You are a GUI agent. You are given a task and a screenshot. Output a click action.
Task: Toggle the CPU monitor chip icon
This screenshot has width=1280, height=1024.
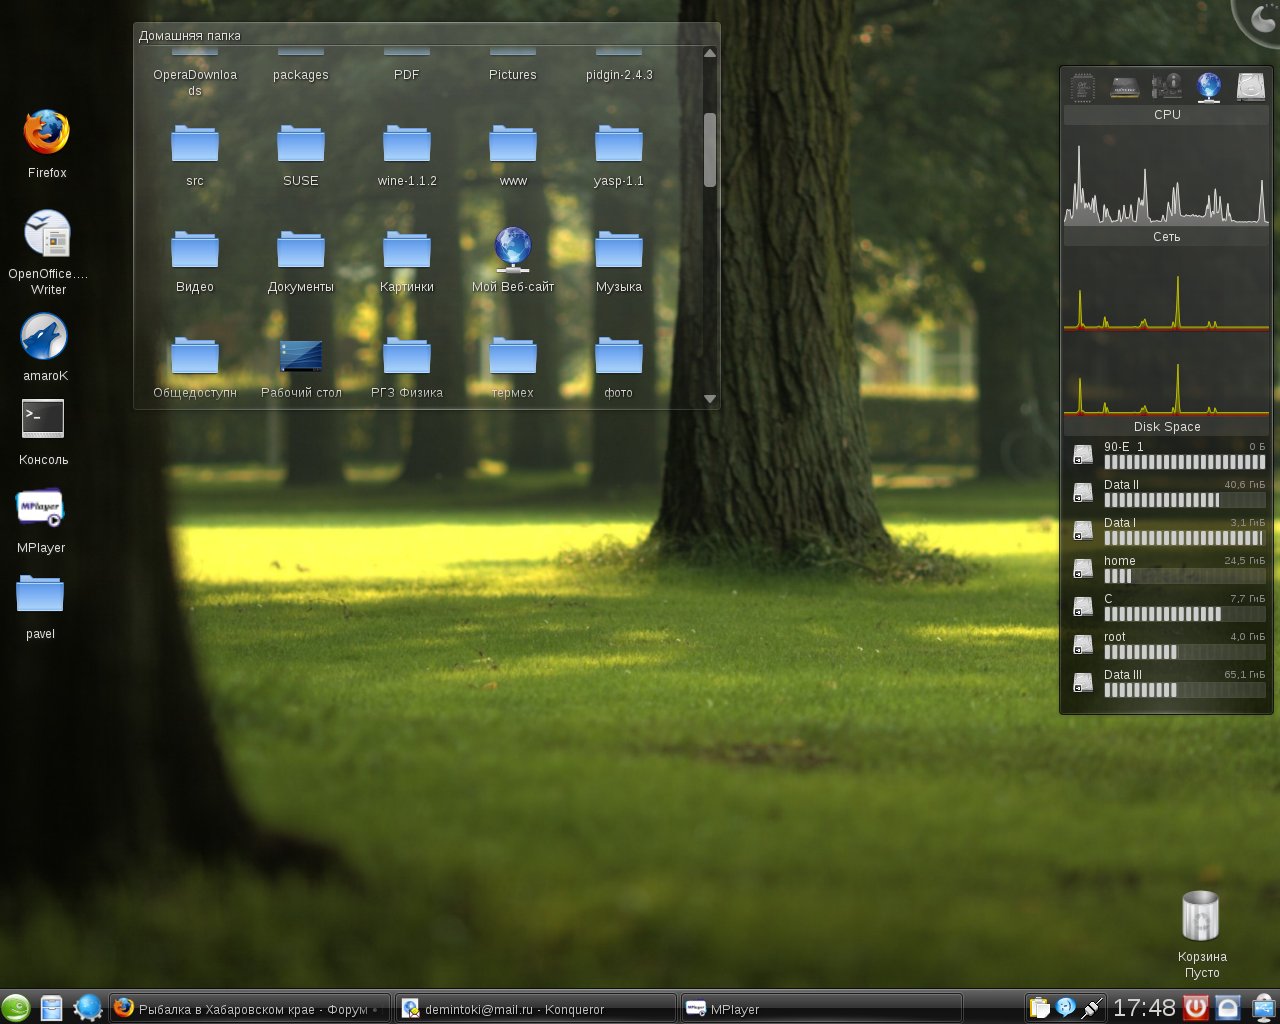point(1082,87)
